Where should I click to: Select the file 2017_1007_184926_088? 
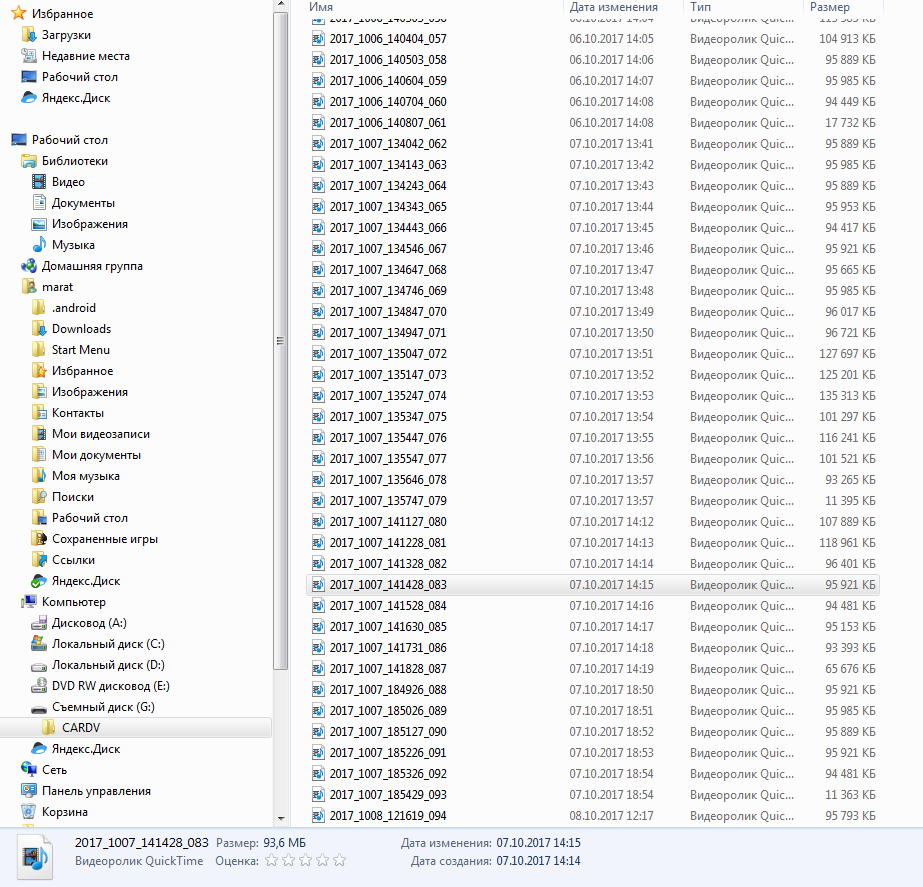coord(388,690)
